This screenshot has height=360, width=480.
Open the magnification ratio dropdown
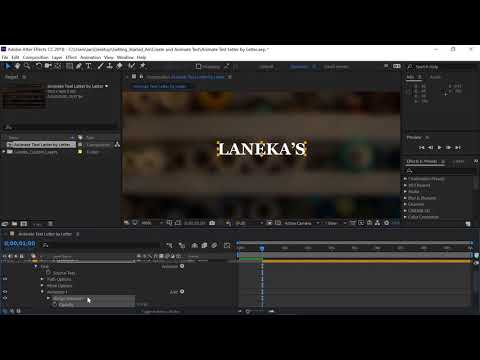tap(152, 223)
